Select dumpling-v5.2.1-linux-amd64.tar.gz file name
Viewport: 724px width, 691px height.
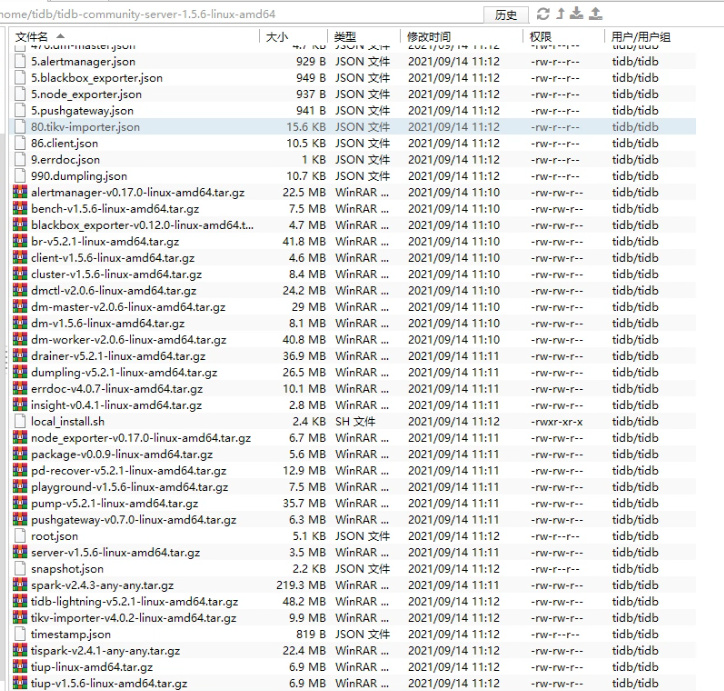[x=124, y=373]
